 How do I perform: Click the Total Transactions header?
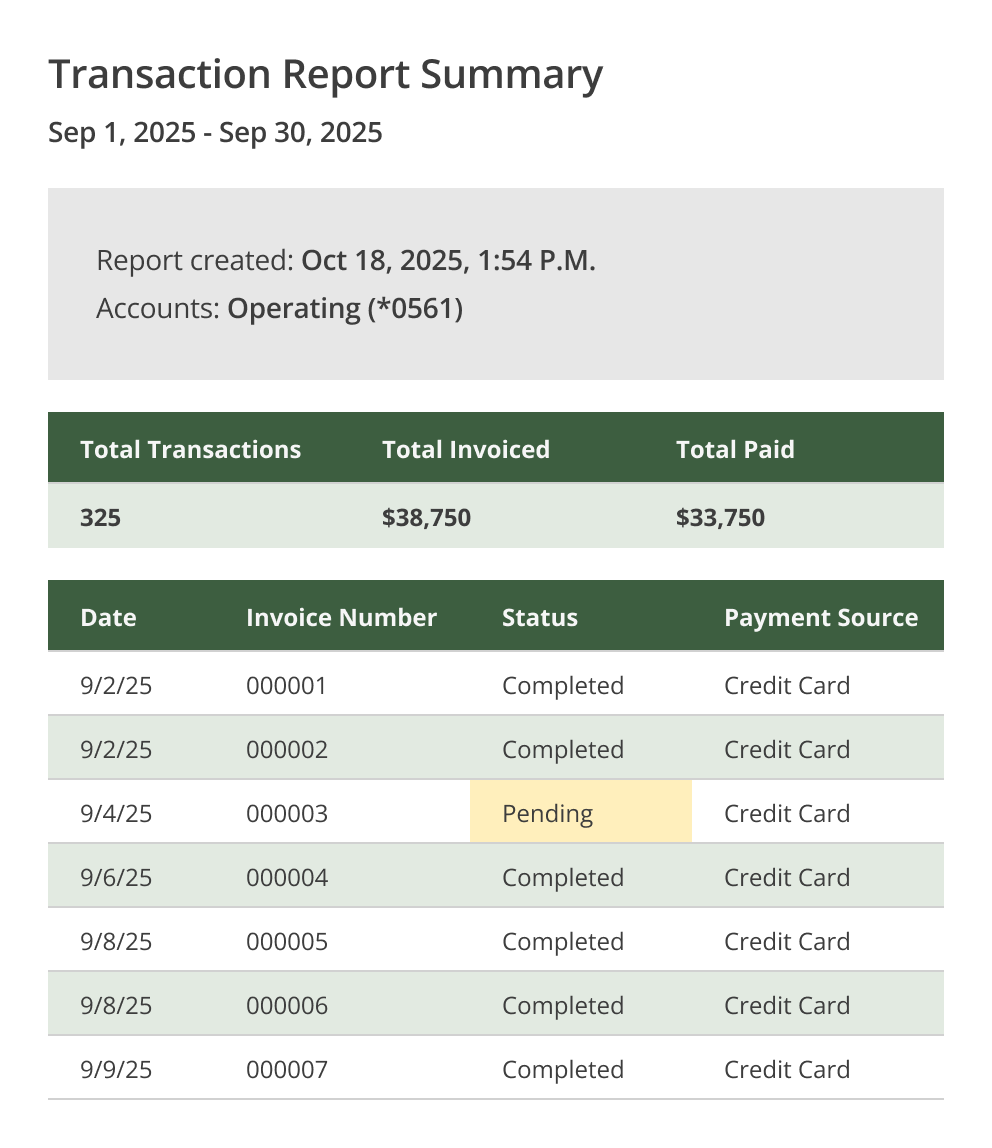(190, 449)
